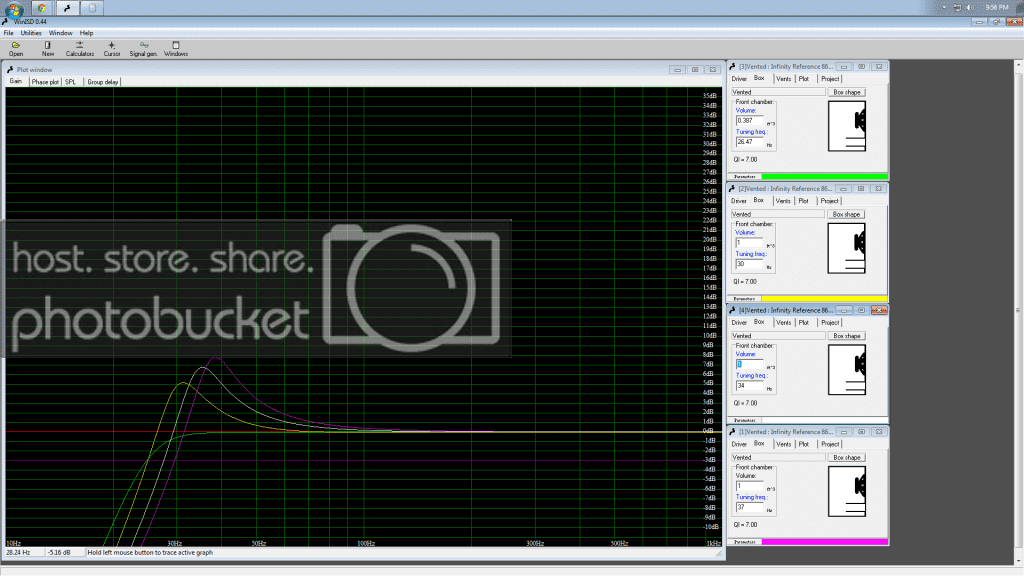This screenshot has height=576, width=1024.
Task: Open the File menu
Action: [x=8, y=33]
